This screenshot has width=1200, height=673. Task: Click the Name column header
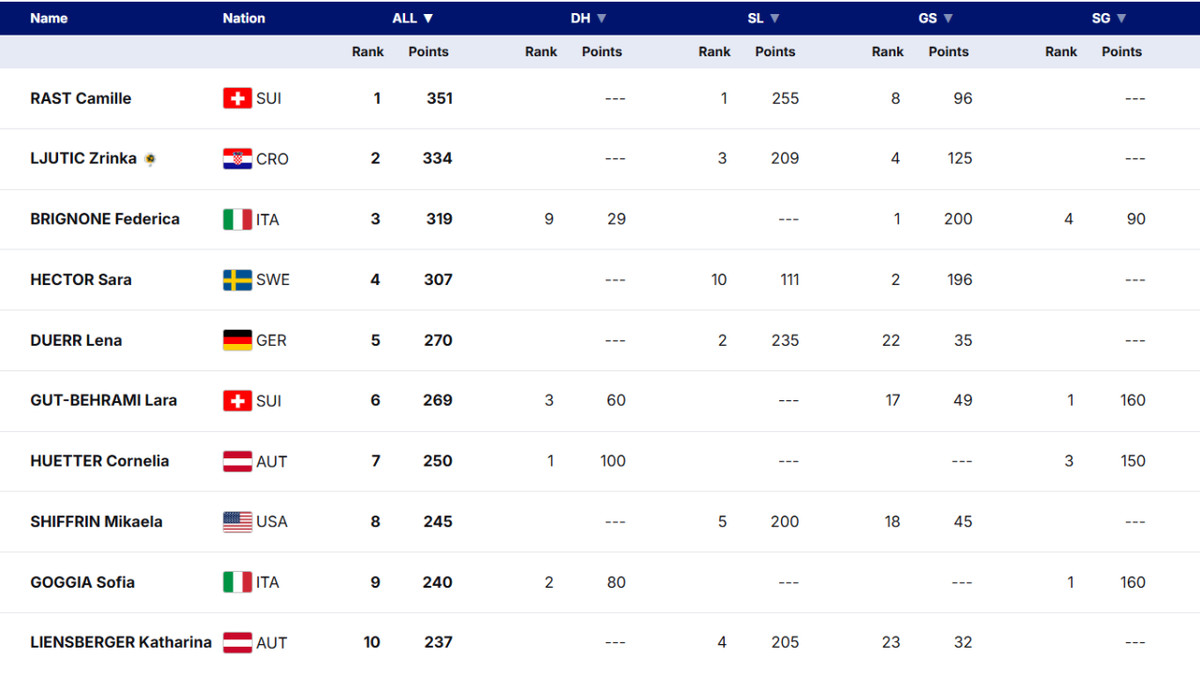[48, 18]
